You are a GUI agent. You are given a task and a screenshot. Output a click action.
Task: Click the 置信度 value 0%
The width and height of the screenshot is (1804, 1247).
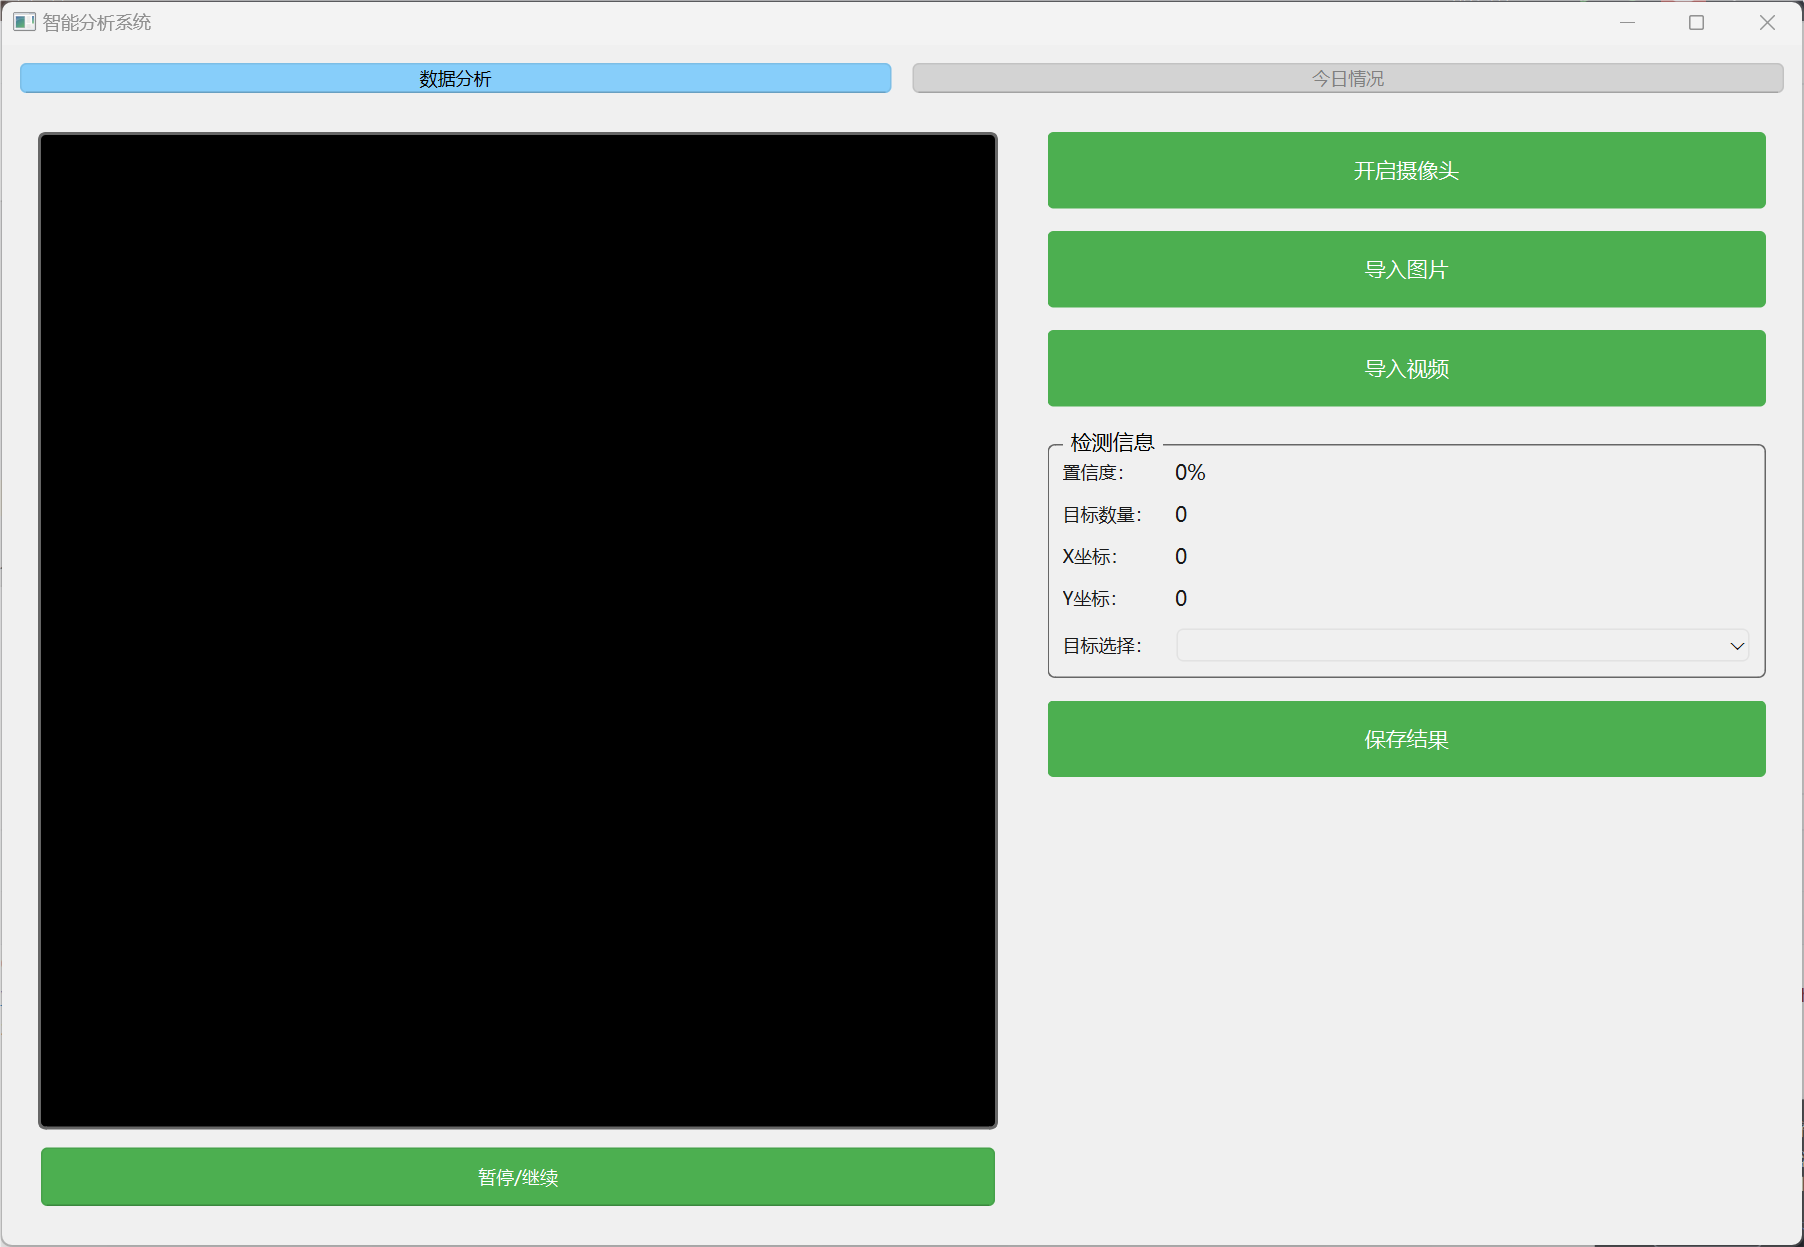(1190, 473)
